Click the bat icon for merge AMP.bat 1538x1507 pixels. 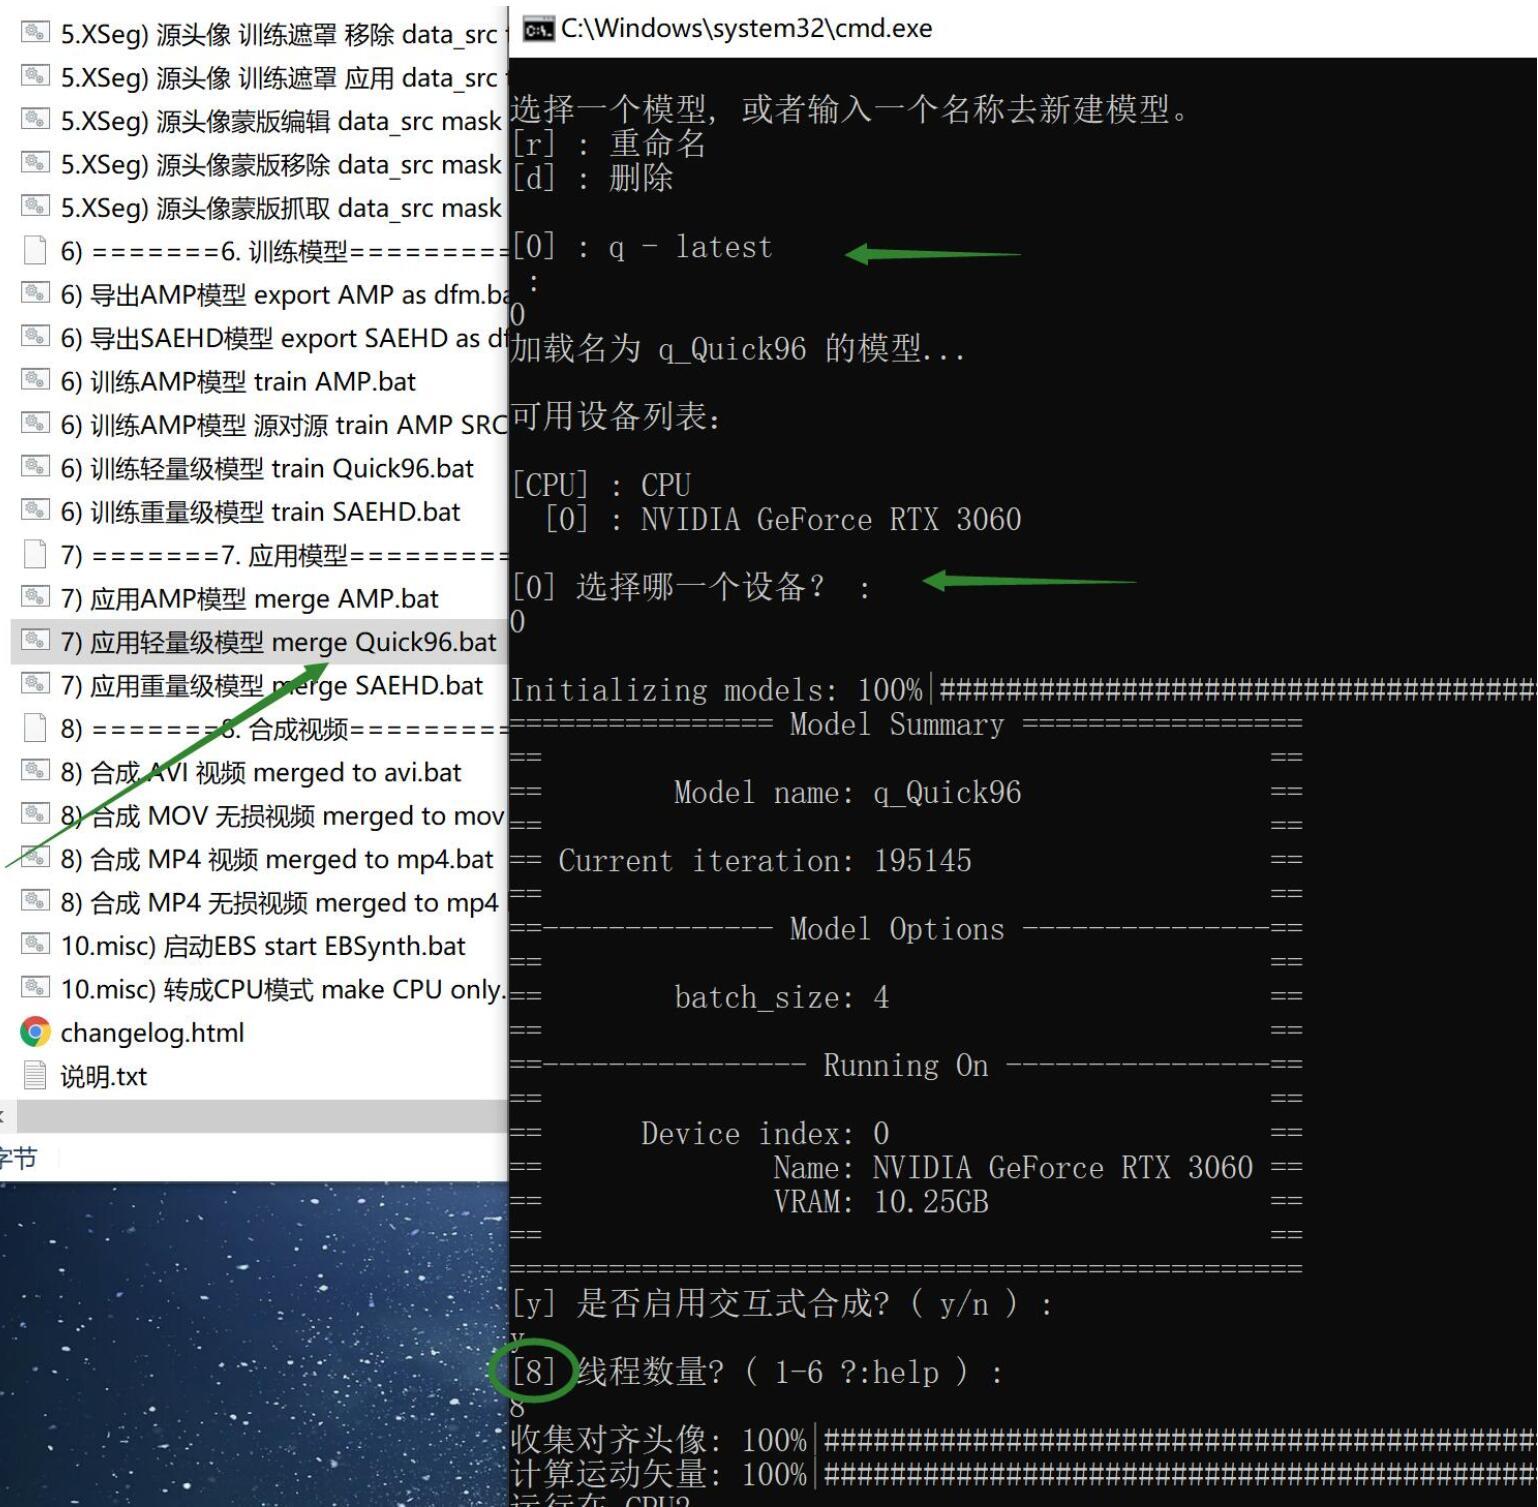pos(35,597)
